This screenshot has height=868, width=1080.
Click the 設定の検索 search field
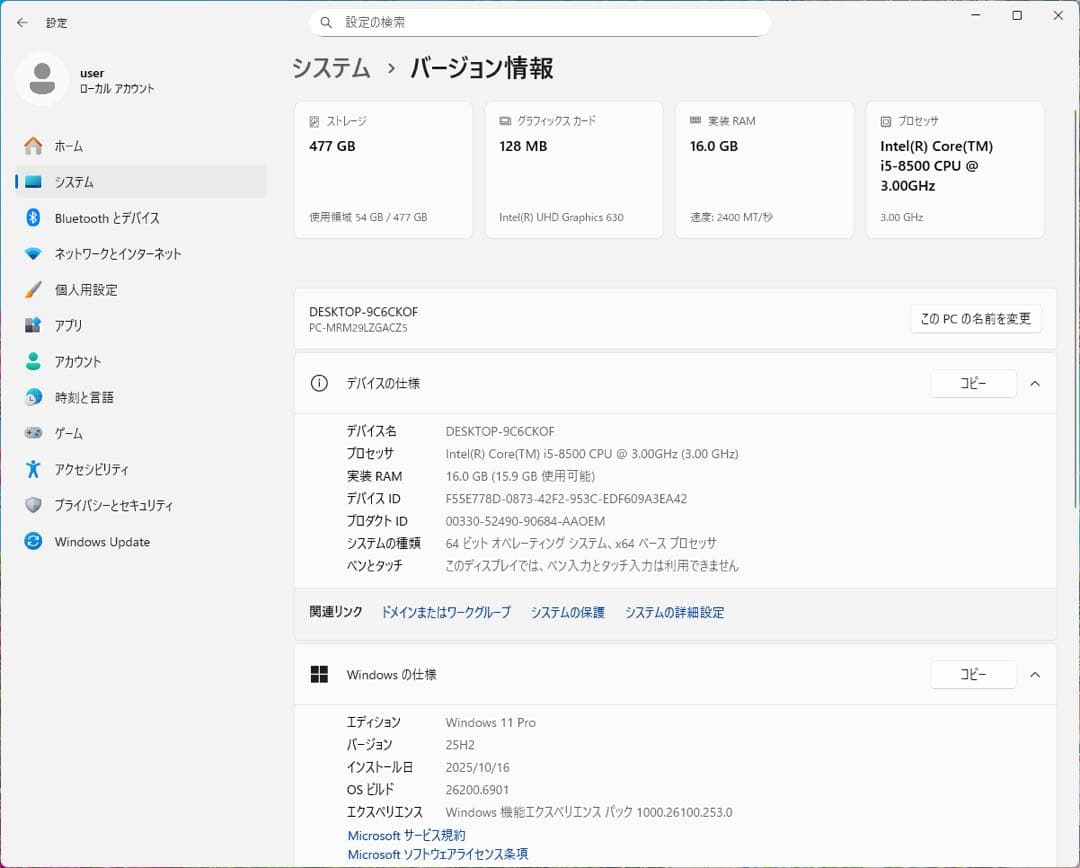540,21
